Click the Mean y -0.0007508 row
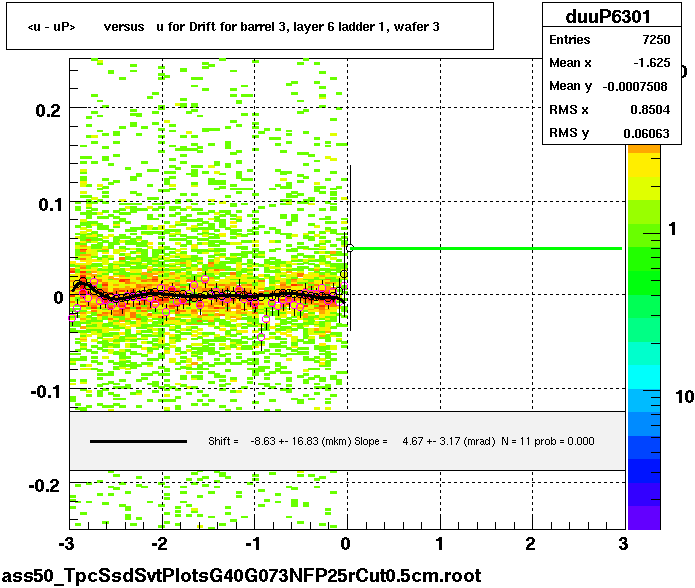The height and width of the screenshot is (588, 695). [x=609, y=86]
